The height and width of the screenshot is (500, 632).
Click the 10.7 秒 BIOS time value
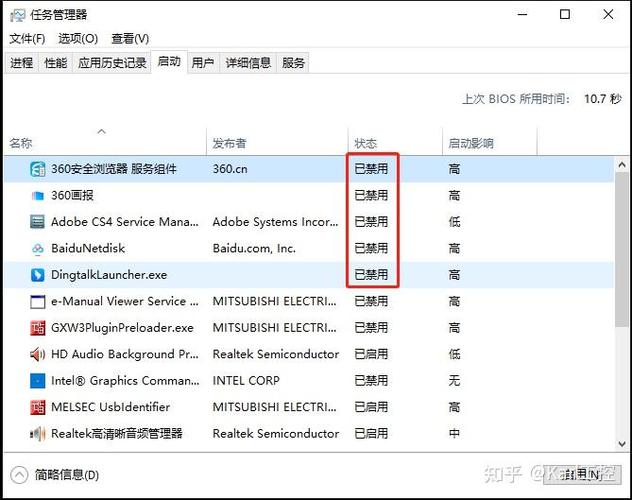[603, 99]
